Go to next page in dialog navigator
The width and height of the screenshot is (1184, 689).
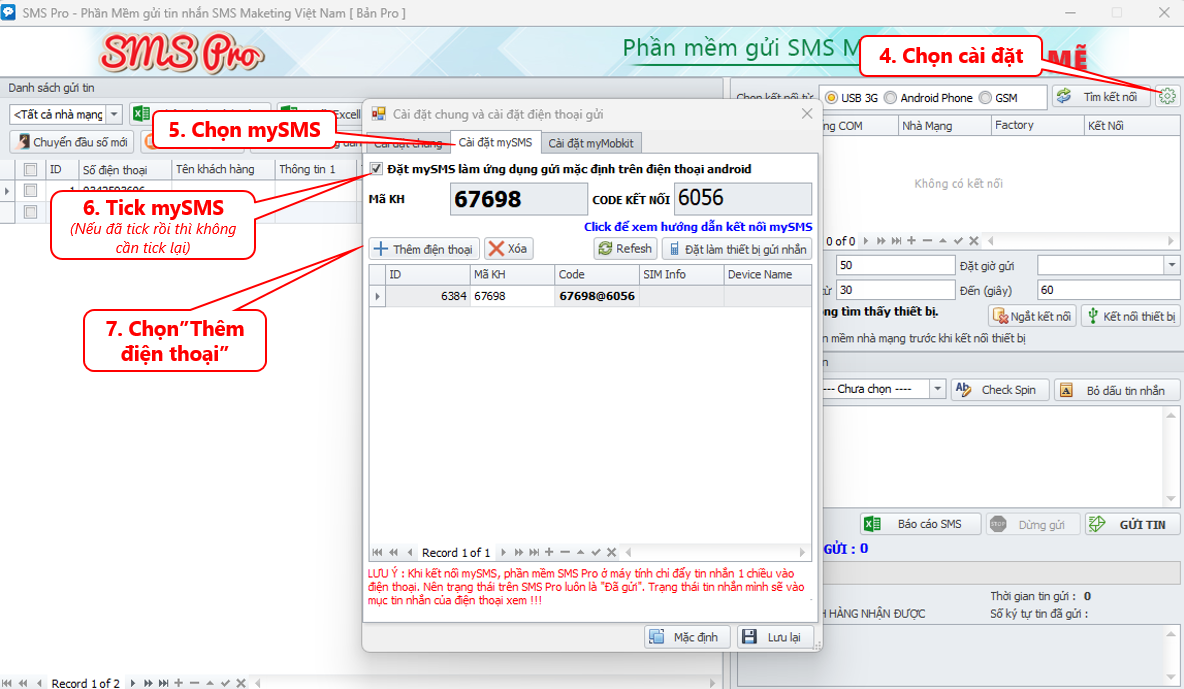point(519,552)
